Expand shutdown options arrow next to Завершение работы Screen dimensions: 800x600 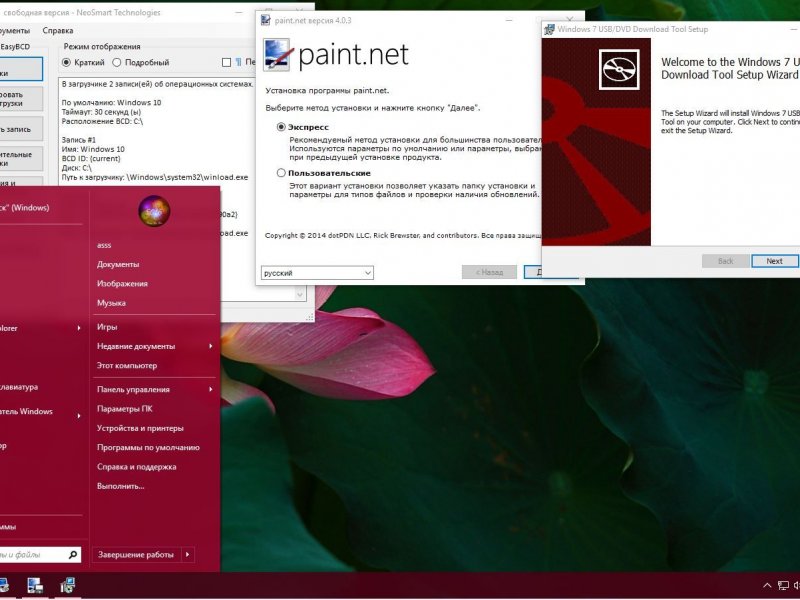188,554
